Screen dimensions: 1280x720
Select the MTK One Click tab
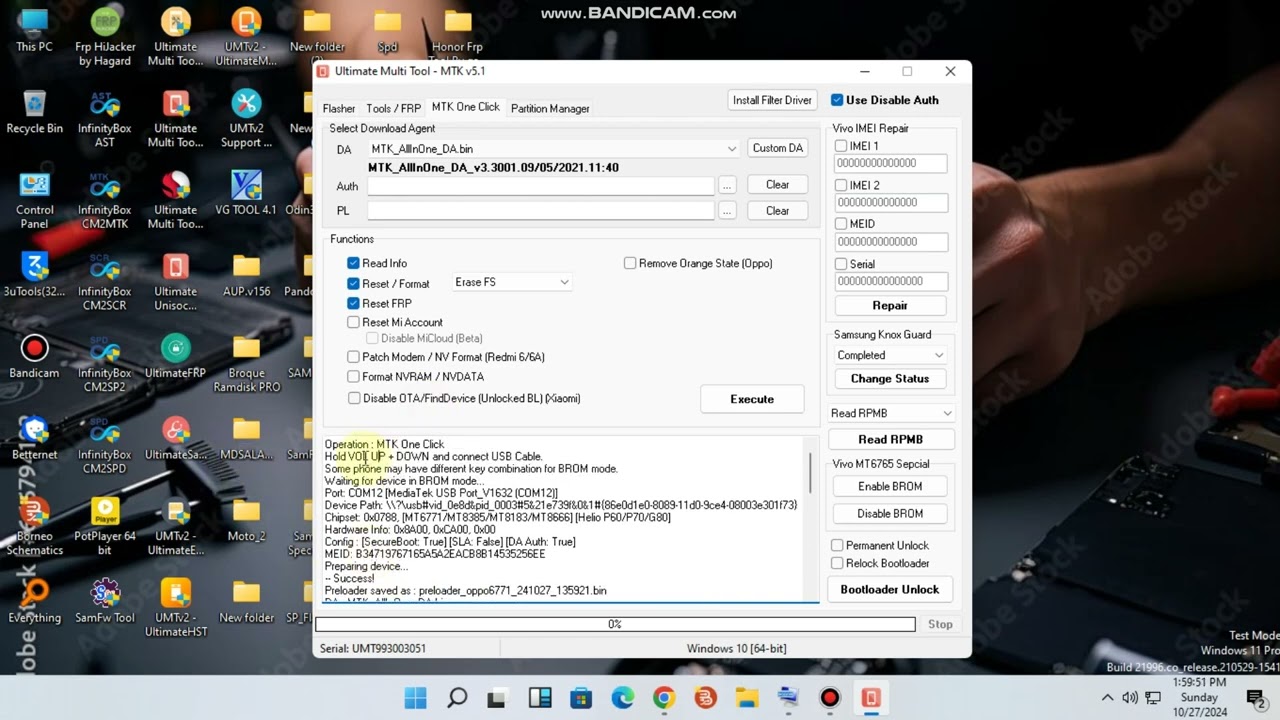[465, 107]
